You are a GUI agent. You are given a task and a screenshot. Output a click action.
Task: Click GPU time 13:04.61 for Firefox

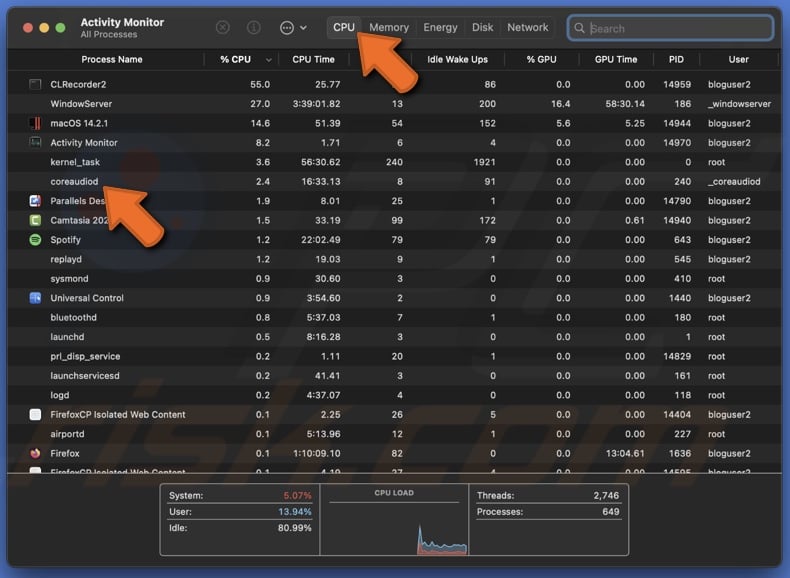click(625, 454)
